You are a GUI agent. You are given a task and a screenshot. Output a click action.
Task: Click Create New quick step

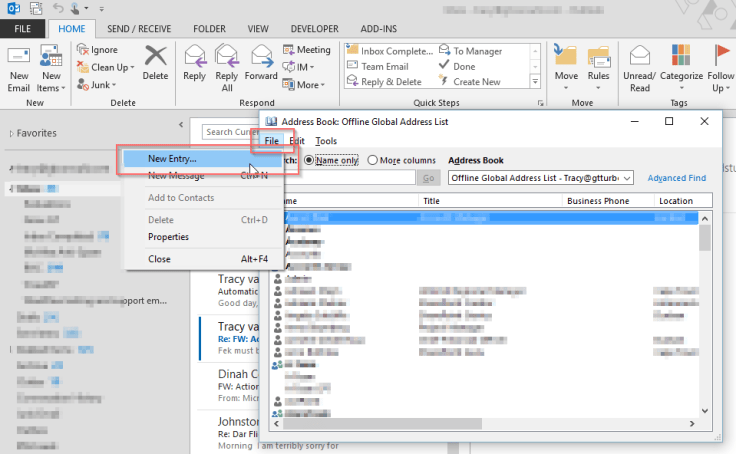click(x=470, y=81)
